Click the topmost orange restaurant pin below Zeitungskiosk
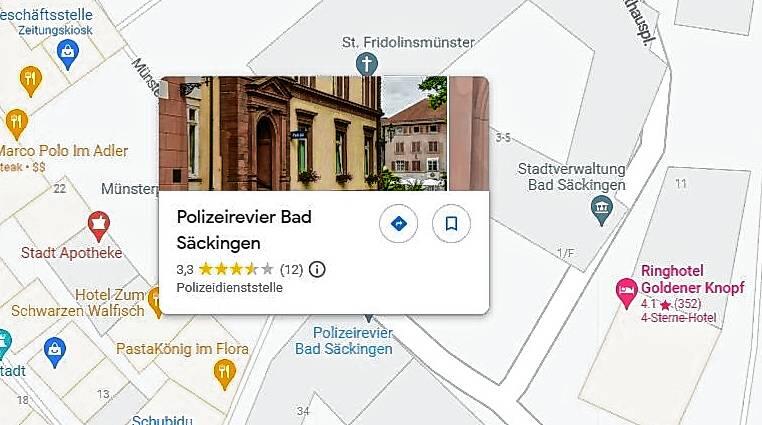The height and width of the screenshot is (425, 762). tap(31, 81)
